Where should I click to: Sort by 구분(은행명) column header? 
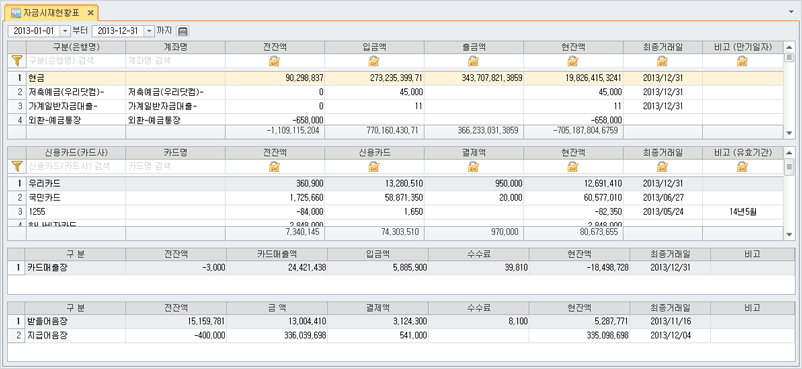[76, 47]
